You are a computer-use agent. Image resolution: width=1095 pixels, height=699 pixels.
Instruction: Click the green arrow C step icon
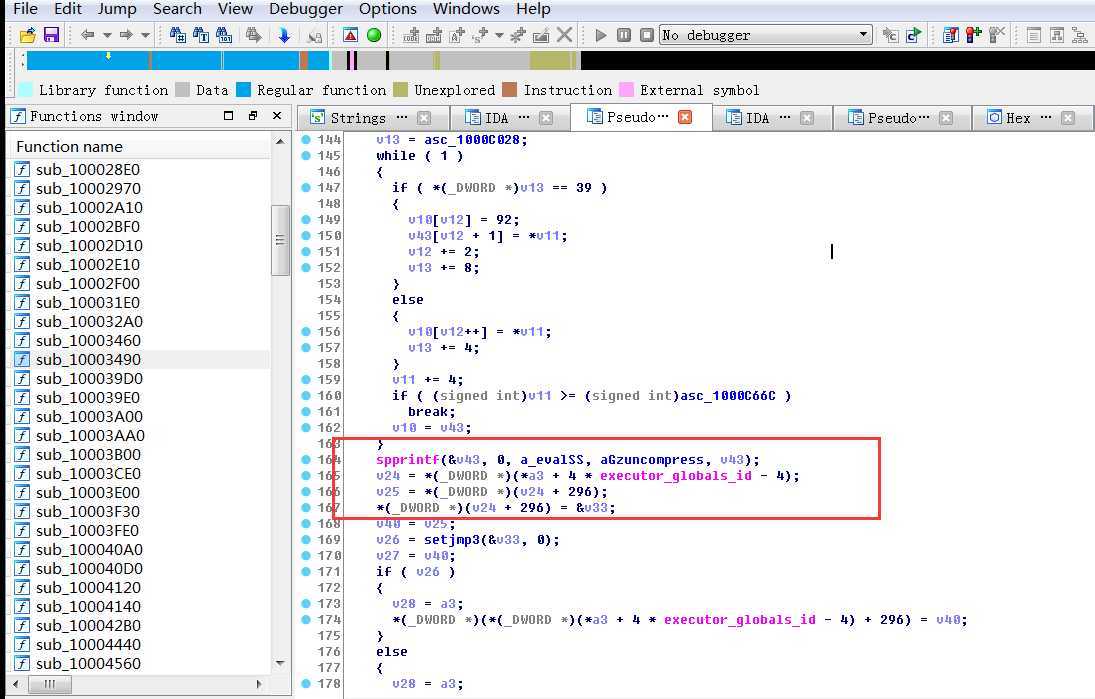(913, 35)
